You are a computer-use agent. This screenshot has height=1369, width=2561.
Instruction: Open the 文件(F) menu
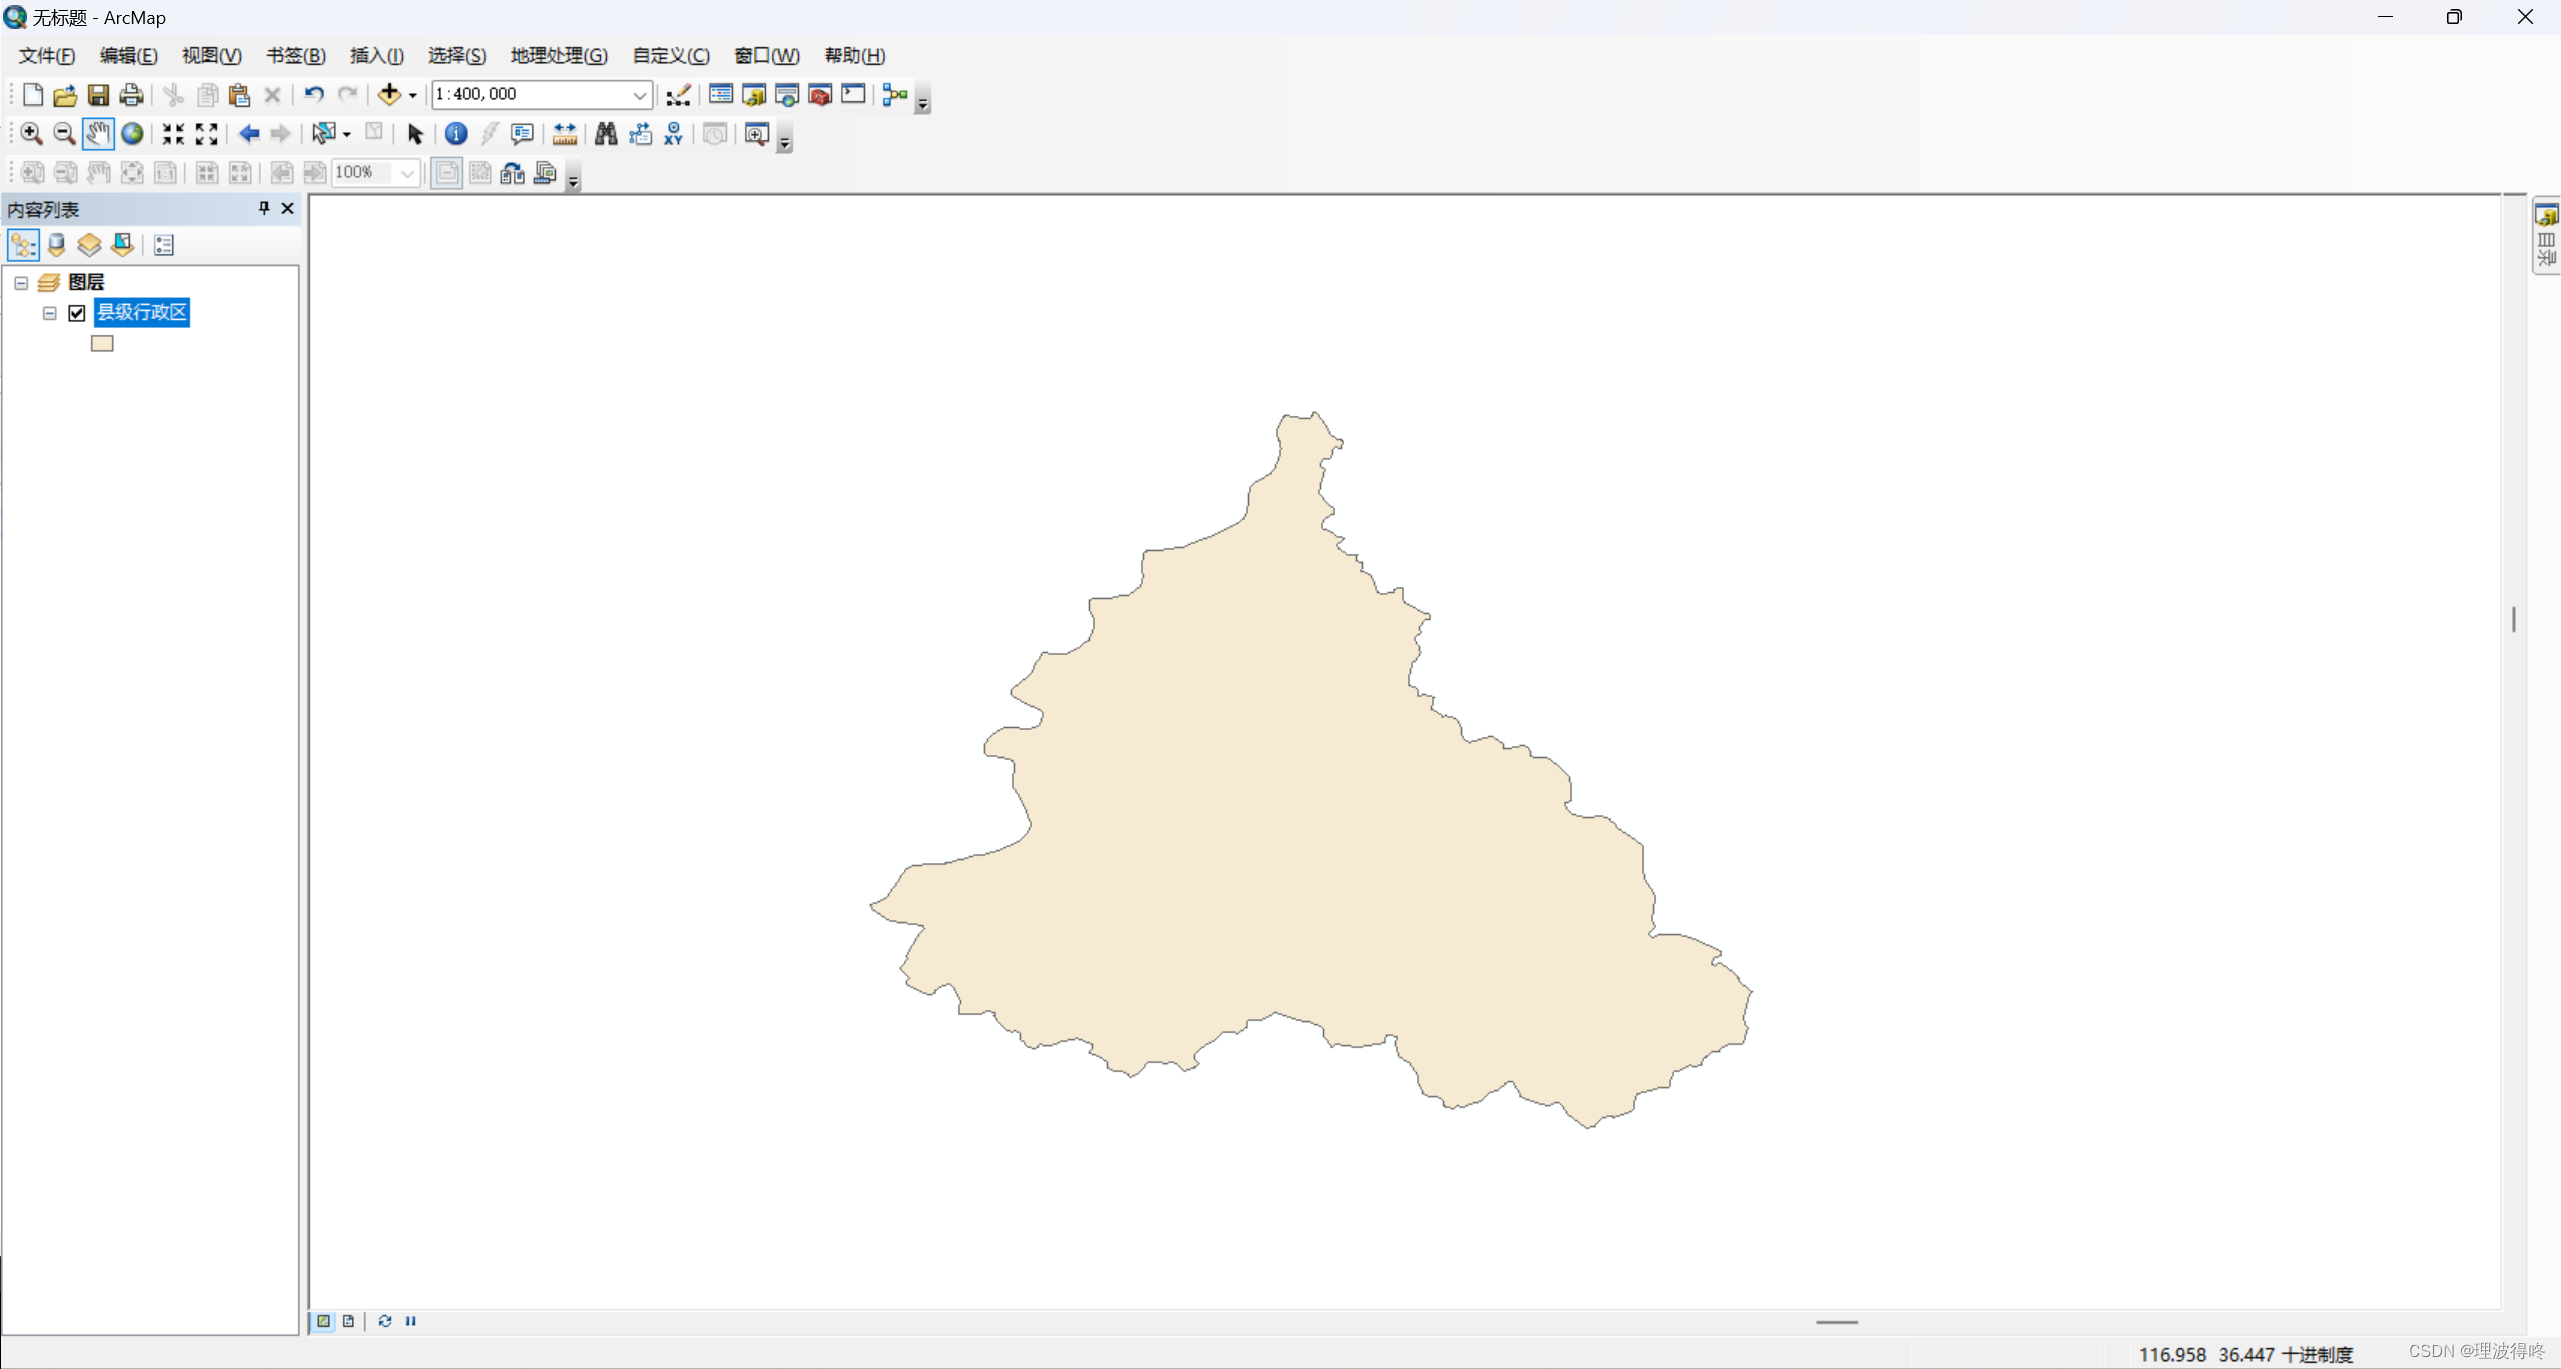(46, 56)
